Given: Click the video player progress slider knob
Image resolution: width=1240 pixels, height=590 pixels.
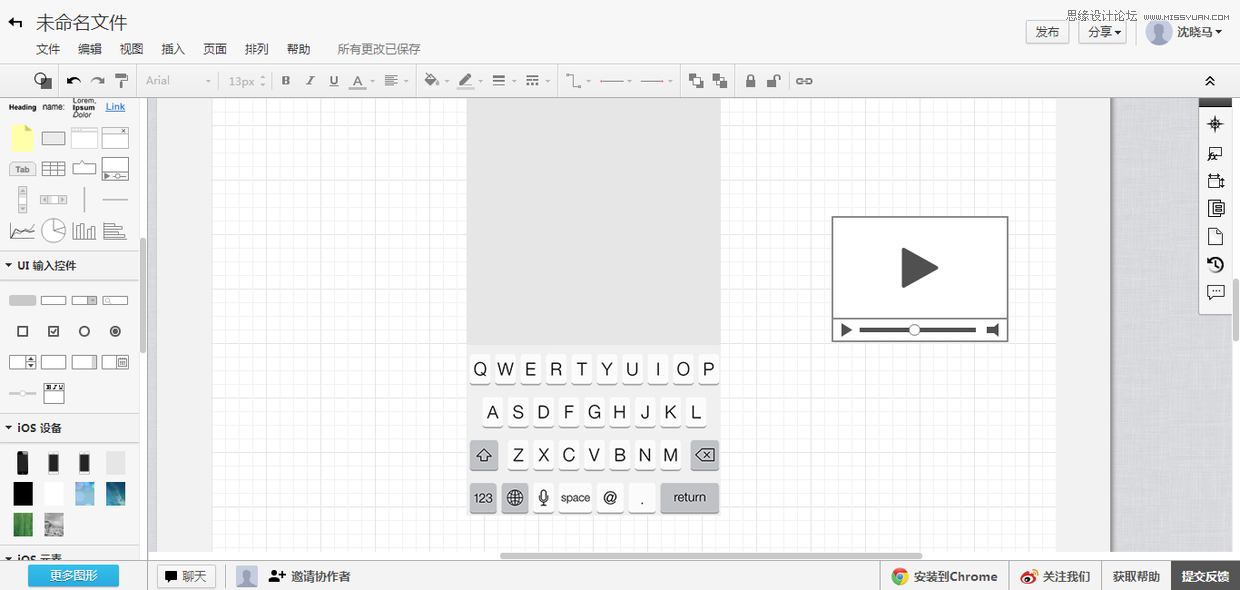Looking at the screenshot, I should (x=914, y=330).
